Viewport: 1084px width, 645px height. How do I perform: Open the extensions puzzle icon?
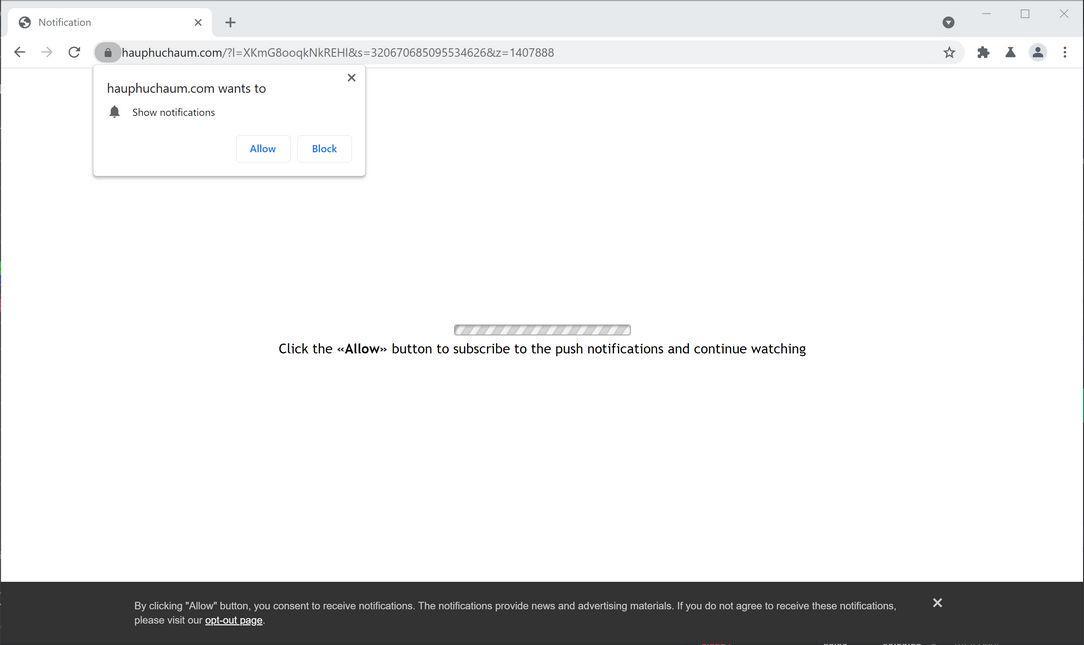point(982,52)
